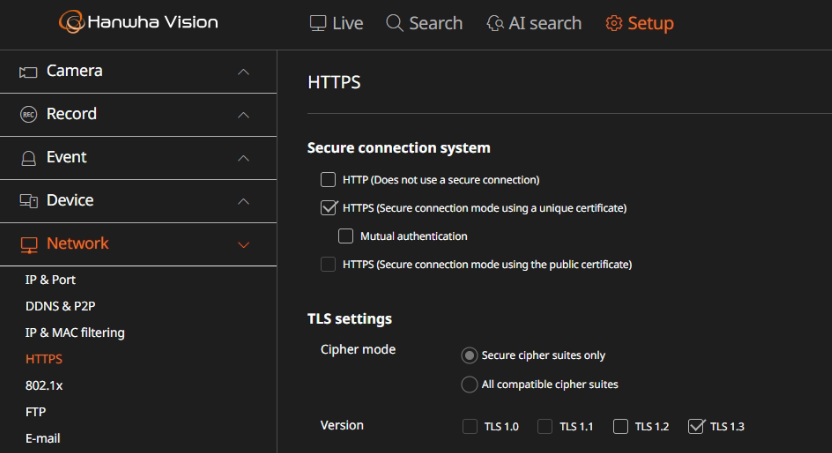832x453 pixels.
Task: Click the Event bell icon
Action: tap(28, 158)
